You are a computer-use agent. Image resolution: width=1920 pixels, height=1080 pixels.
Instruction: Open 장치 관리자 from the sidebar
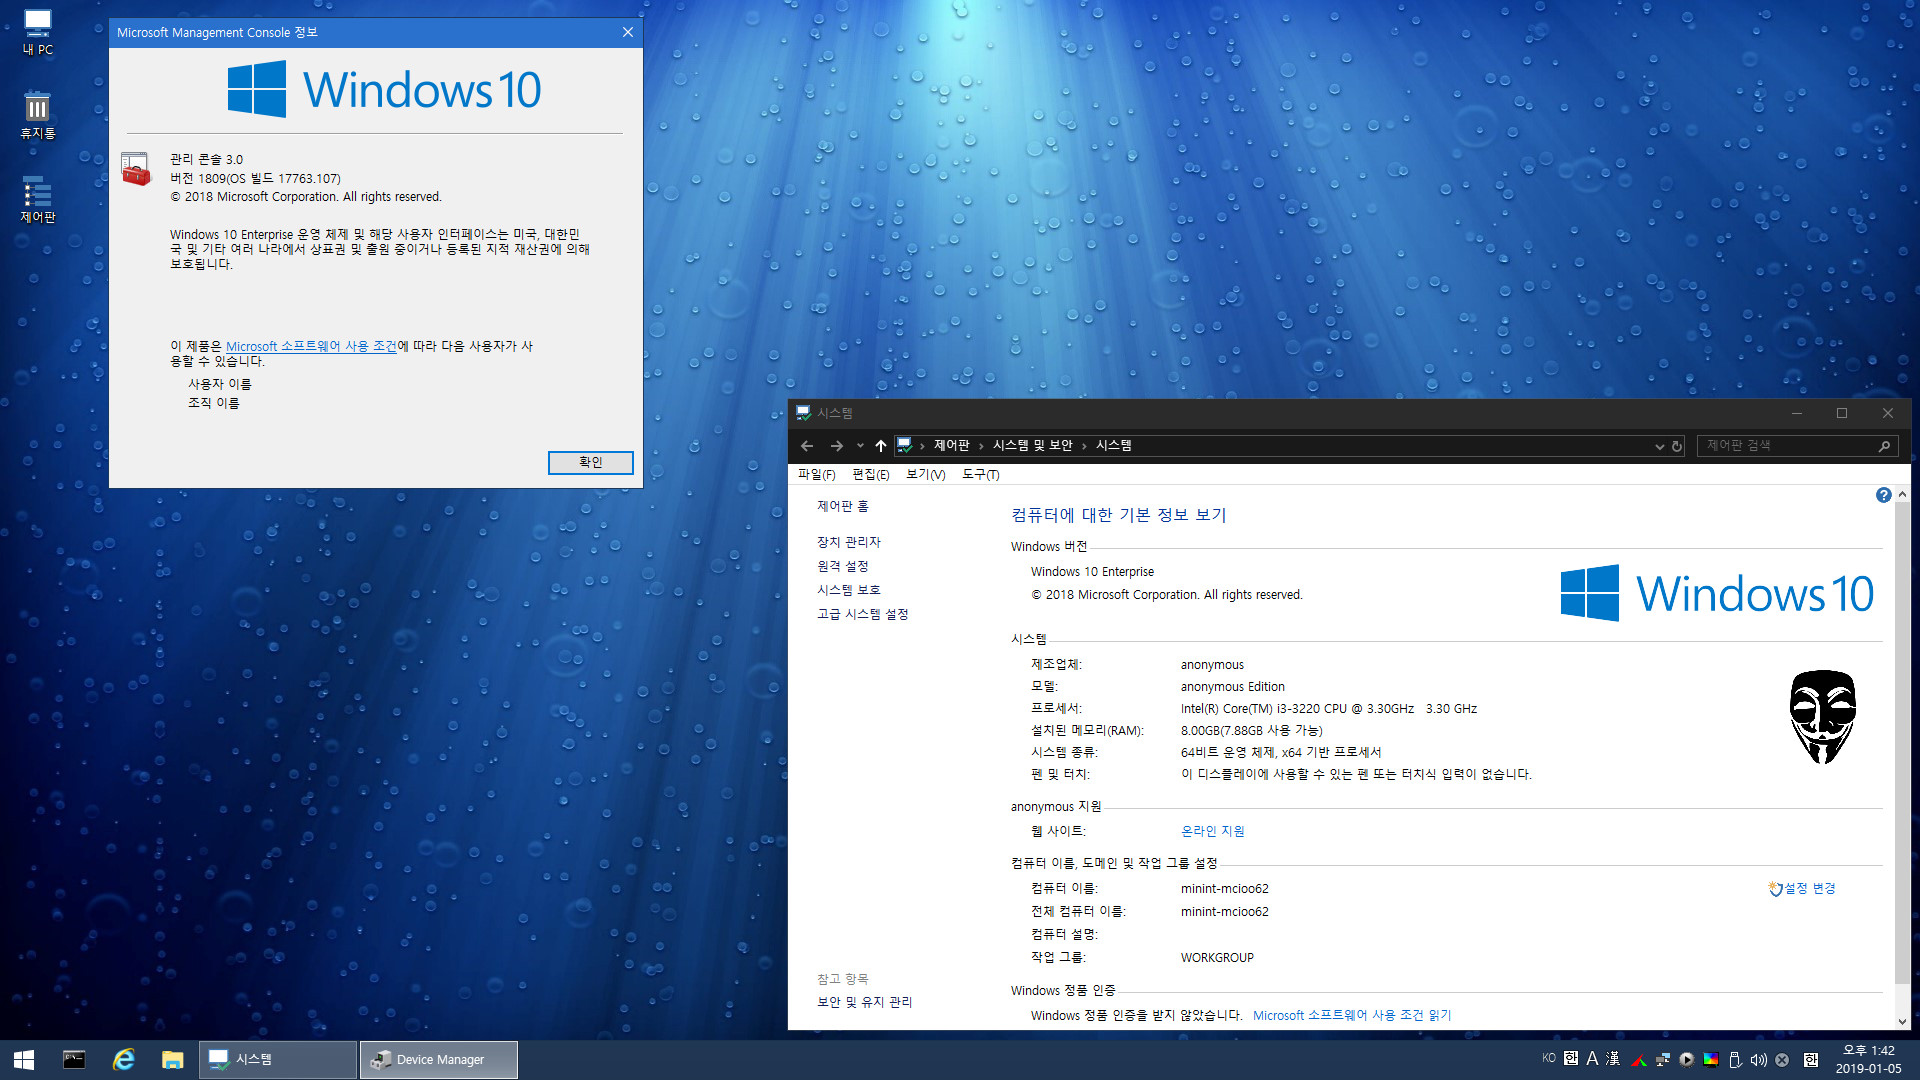[849, 542]
